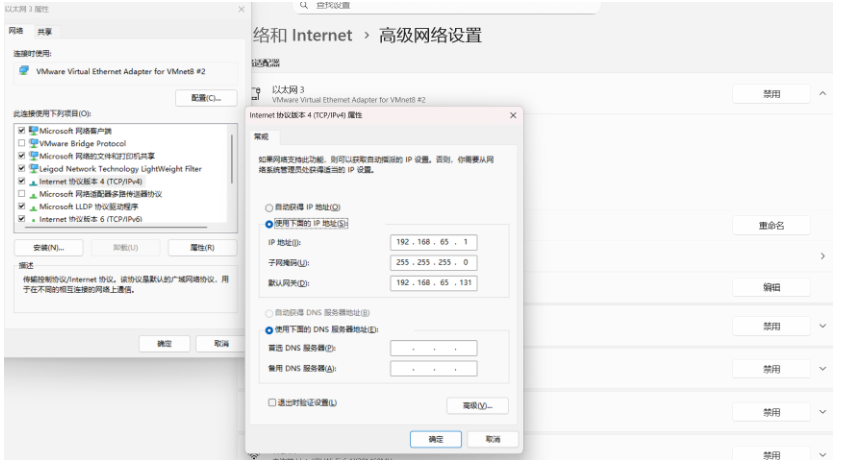The image size is (850, 476).
Task: Select 自动获得 DNS 服务器地址 radio button
Action: pyautogui.click(x=269, y=313)
